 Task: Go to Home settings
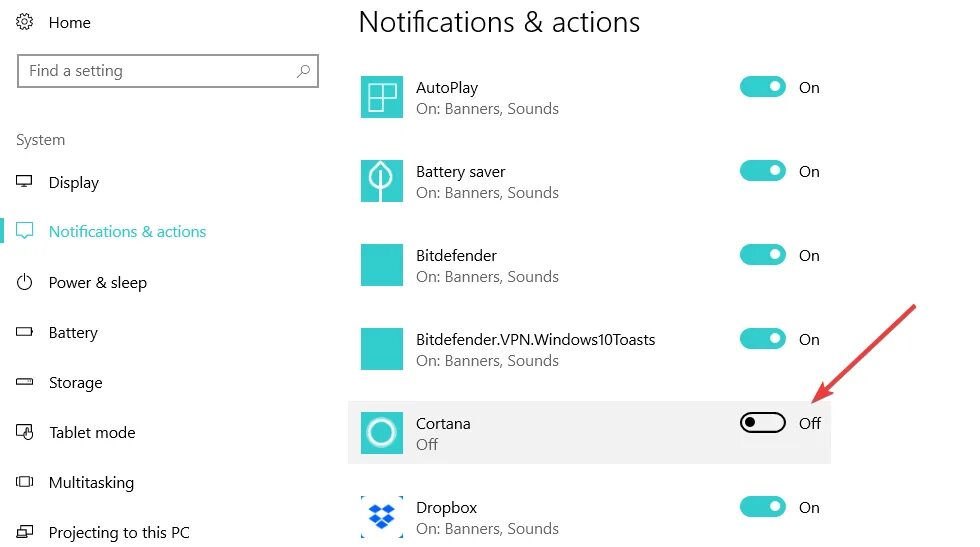[x=69, y=23]
